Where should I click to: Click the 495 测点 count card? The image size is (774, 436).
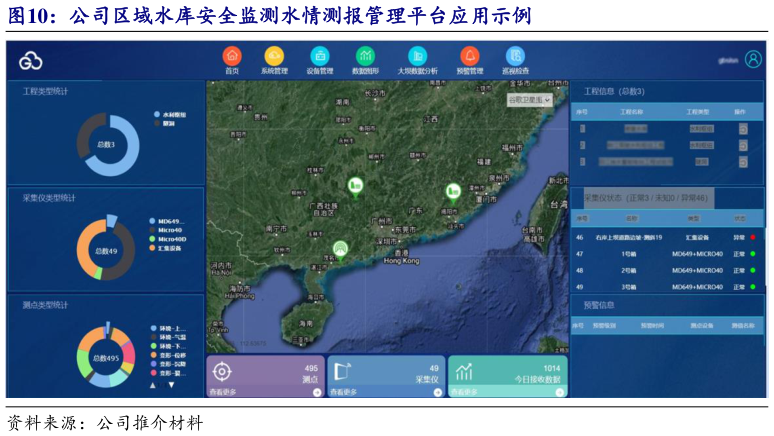[266, 376]
